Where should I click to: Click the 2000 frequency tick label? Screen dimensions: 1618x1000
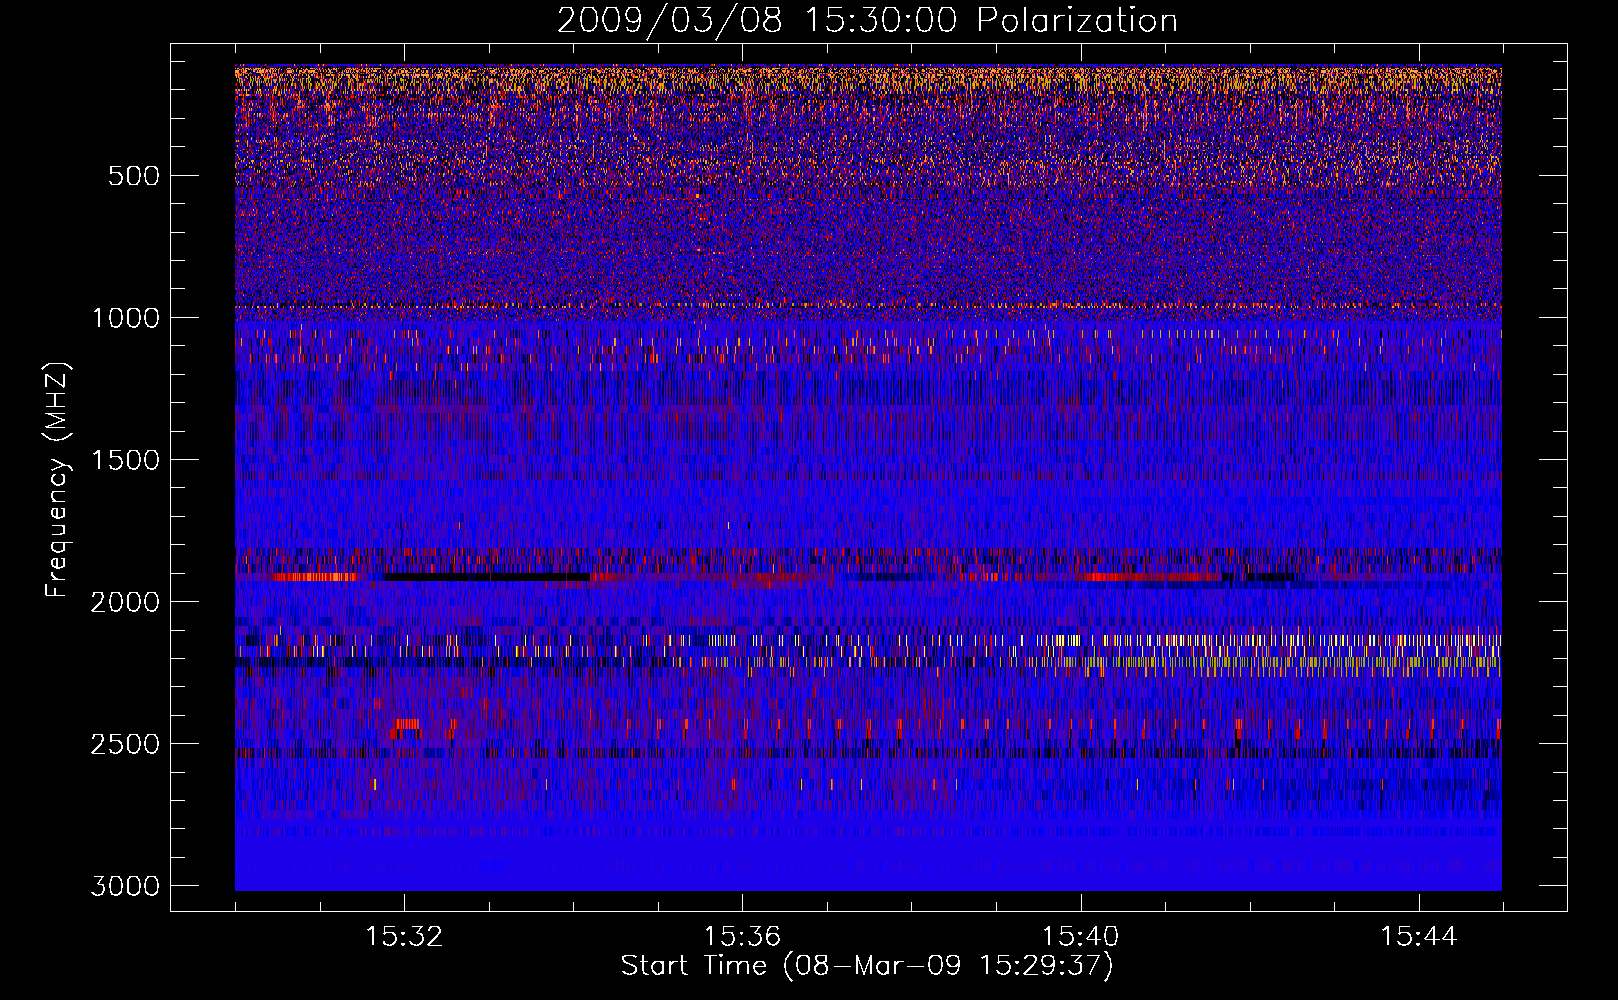coord(125,602)
